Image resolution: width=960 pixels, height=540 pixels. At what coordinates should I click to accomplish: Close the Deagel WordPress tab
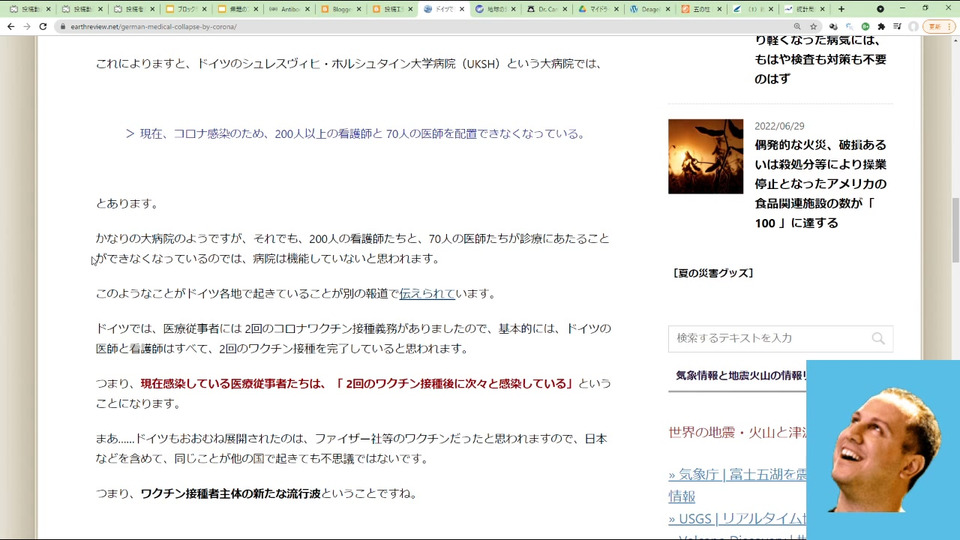tap(667, 9)
